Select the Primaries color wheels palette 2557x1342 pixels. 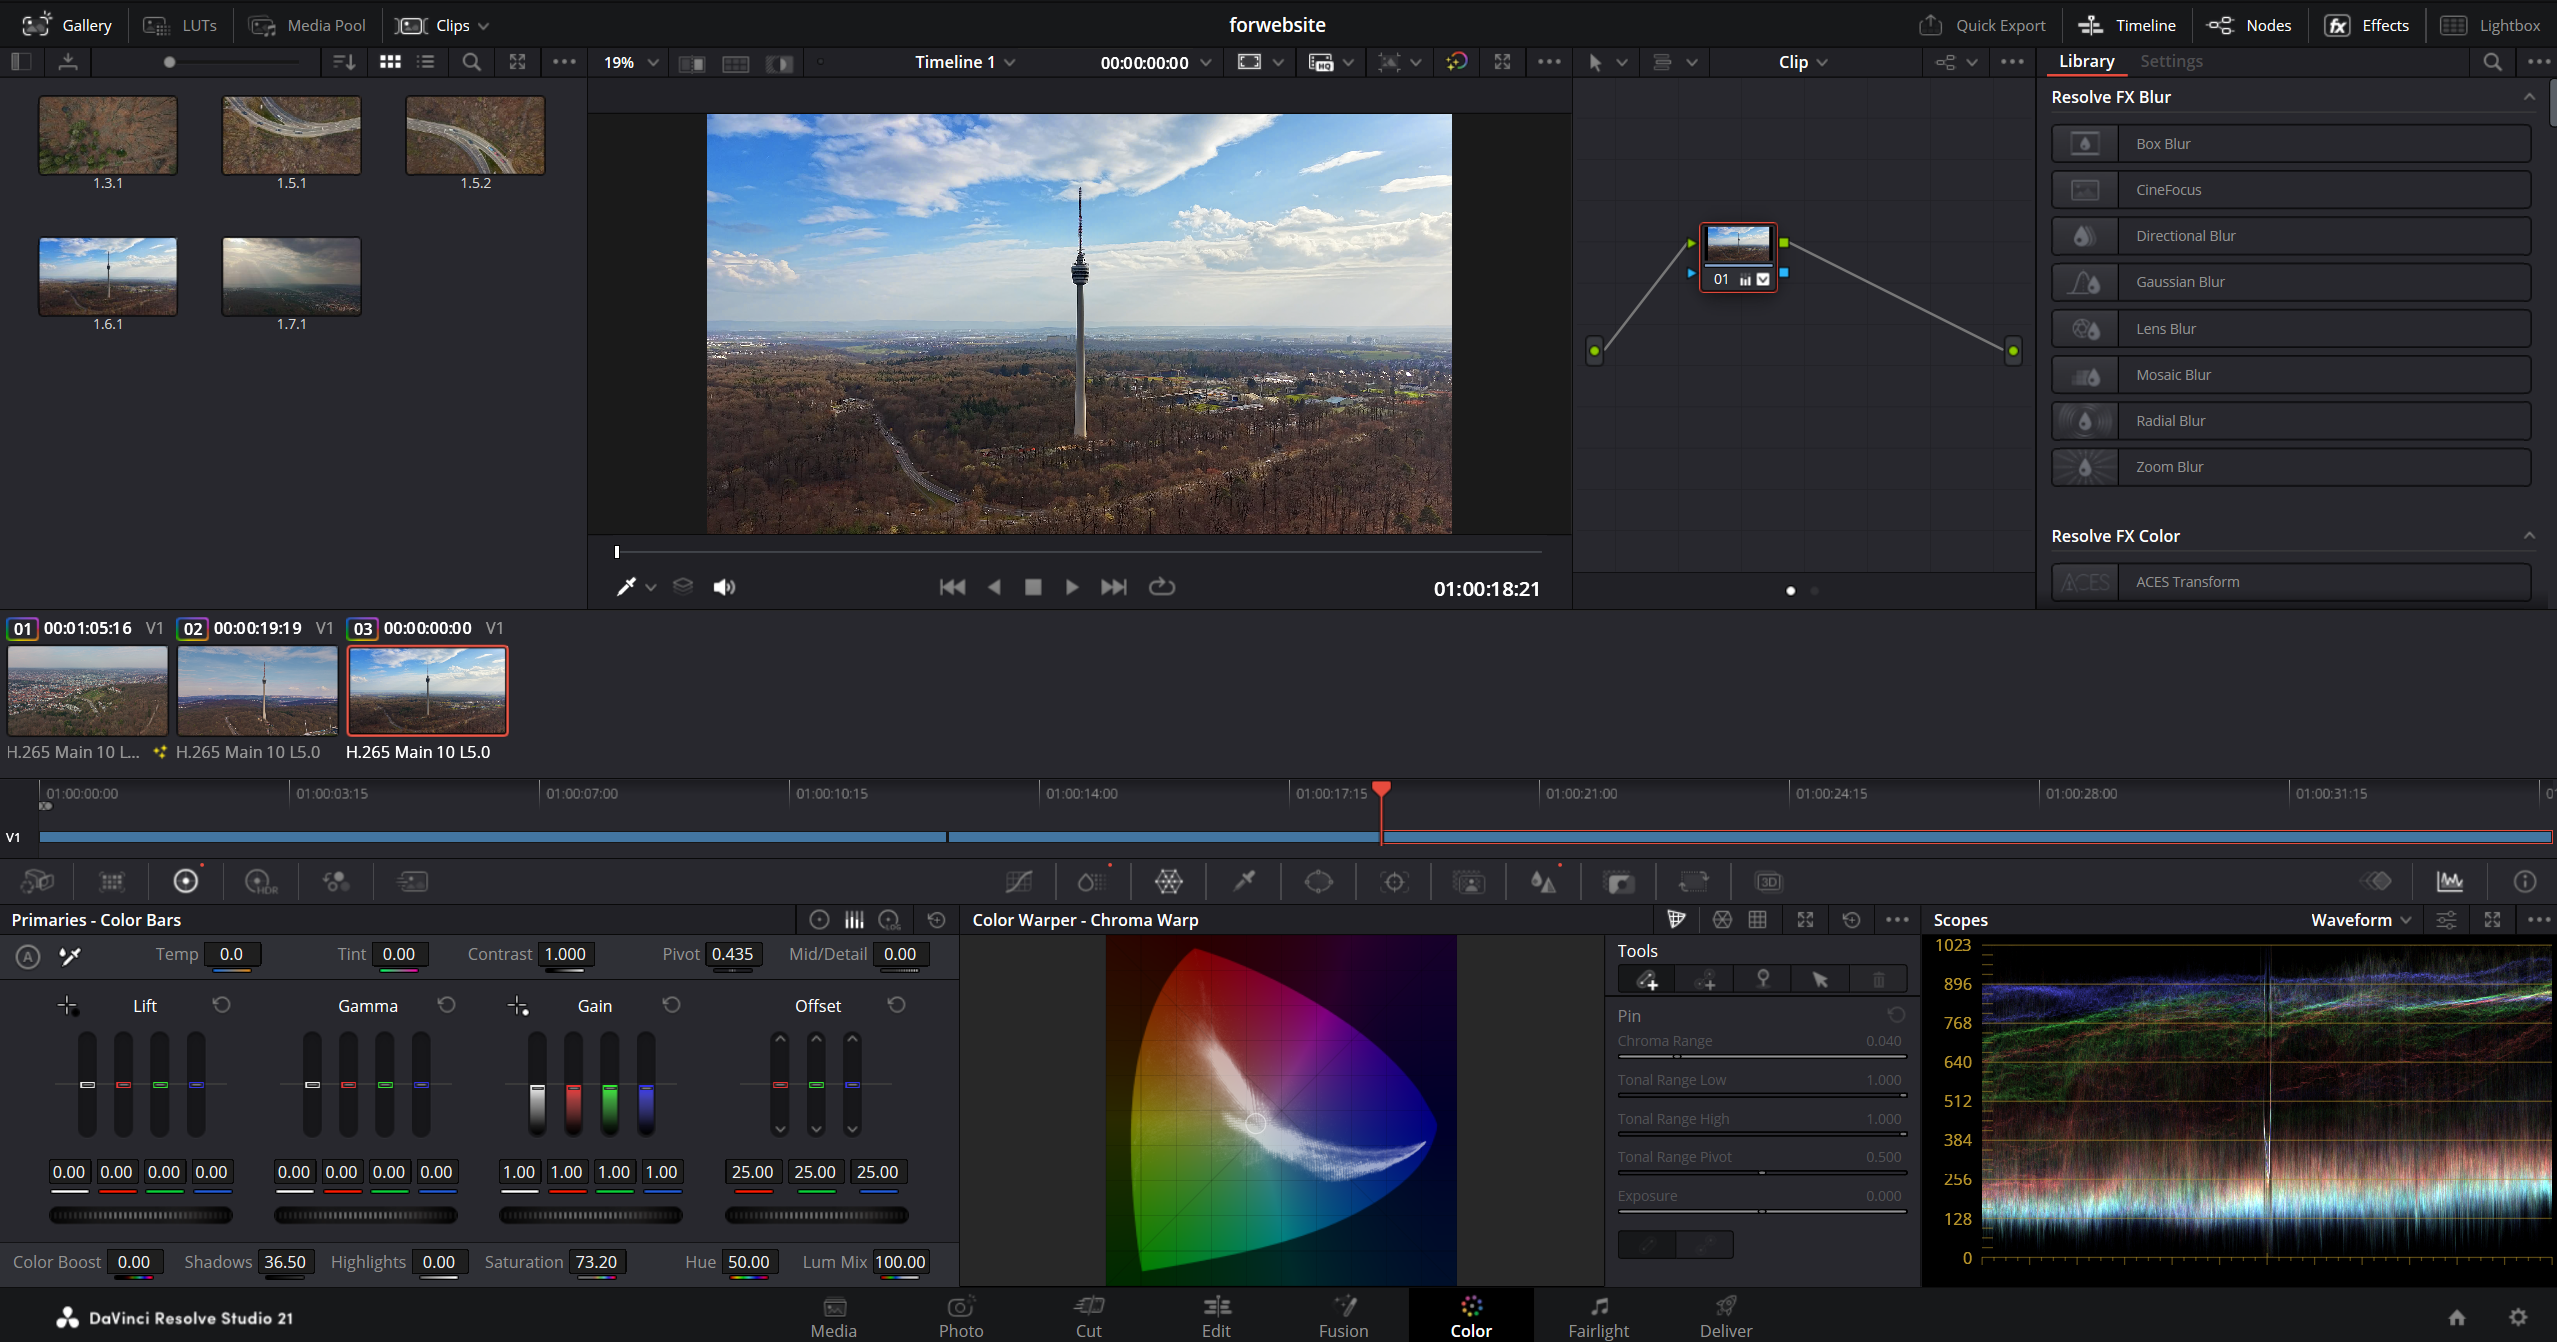(x=186, y=881)
